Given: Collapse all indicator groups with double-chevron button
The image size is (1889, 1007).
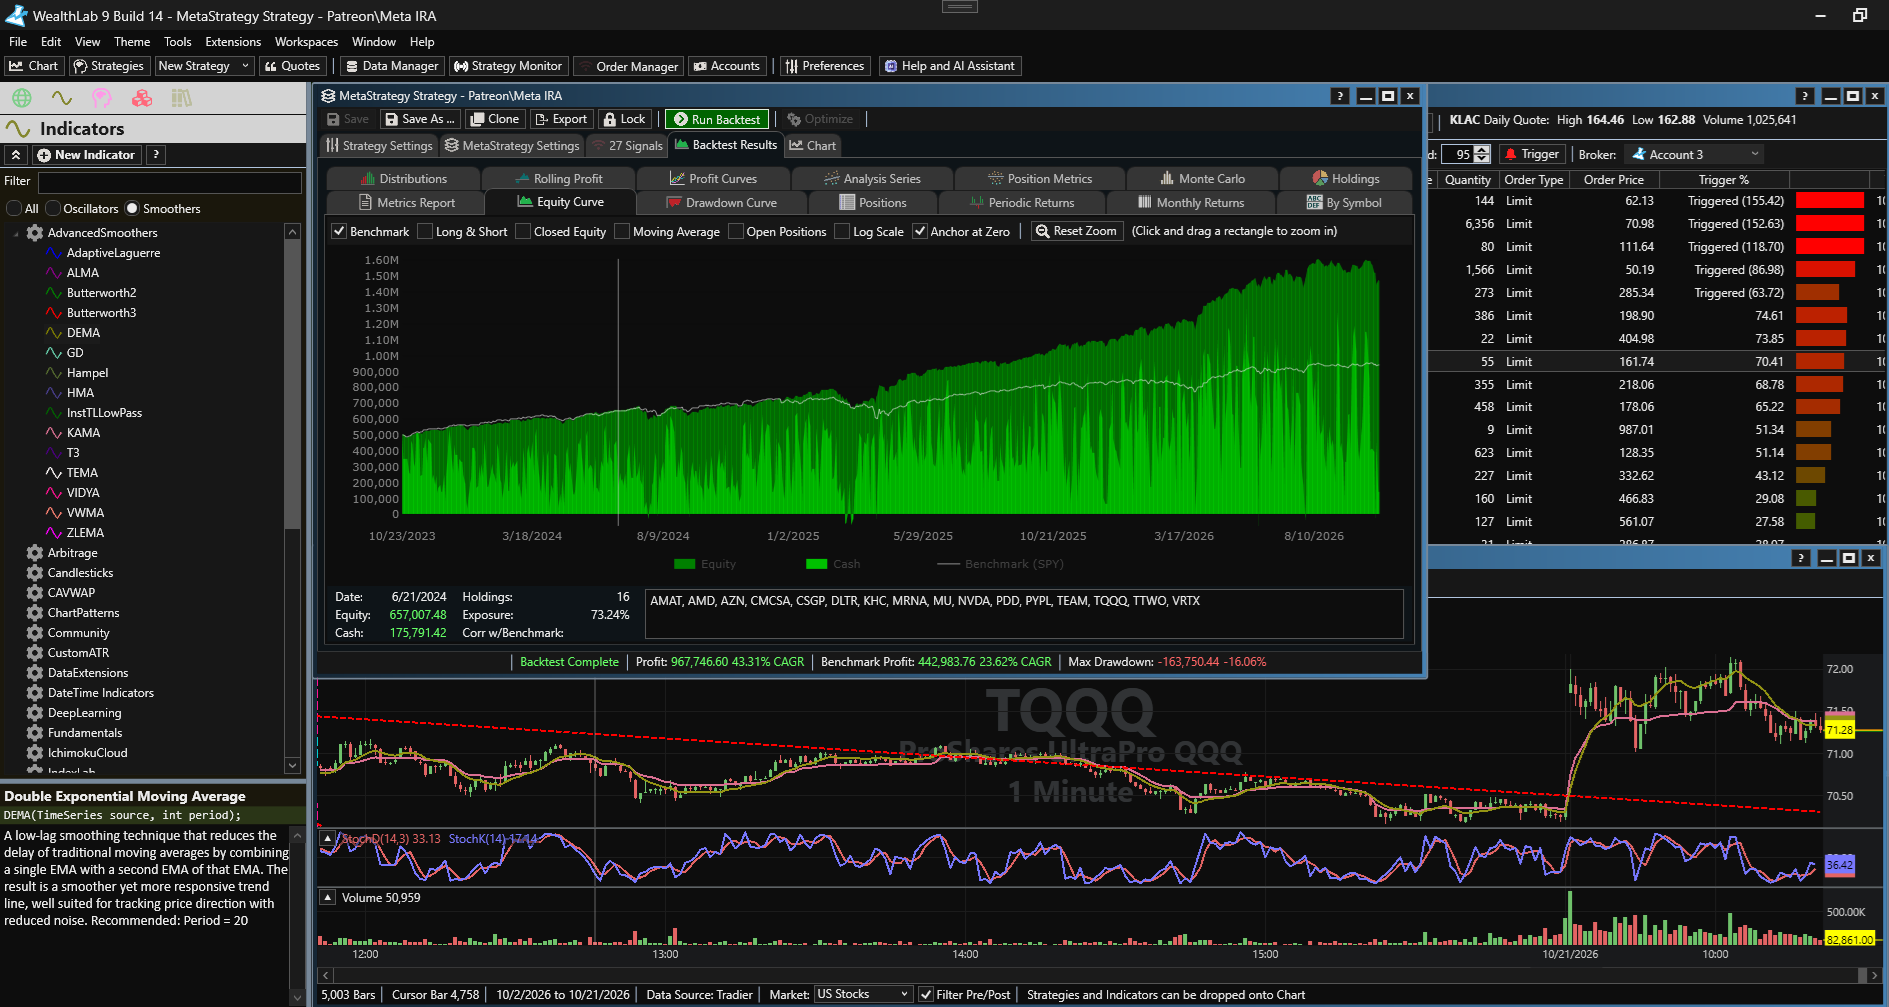Looking at the screenshot, I should click(16, 155).
